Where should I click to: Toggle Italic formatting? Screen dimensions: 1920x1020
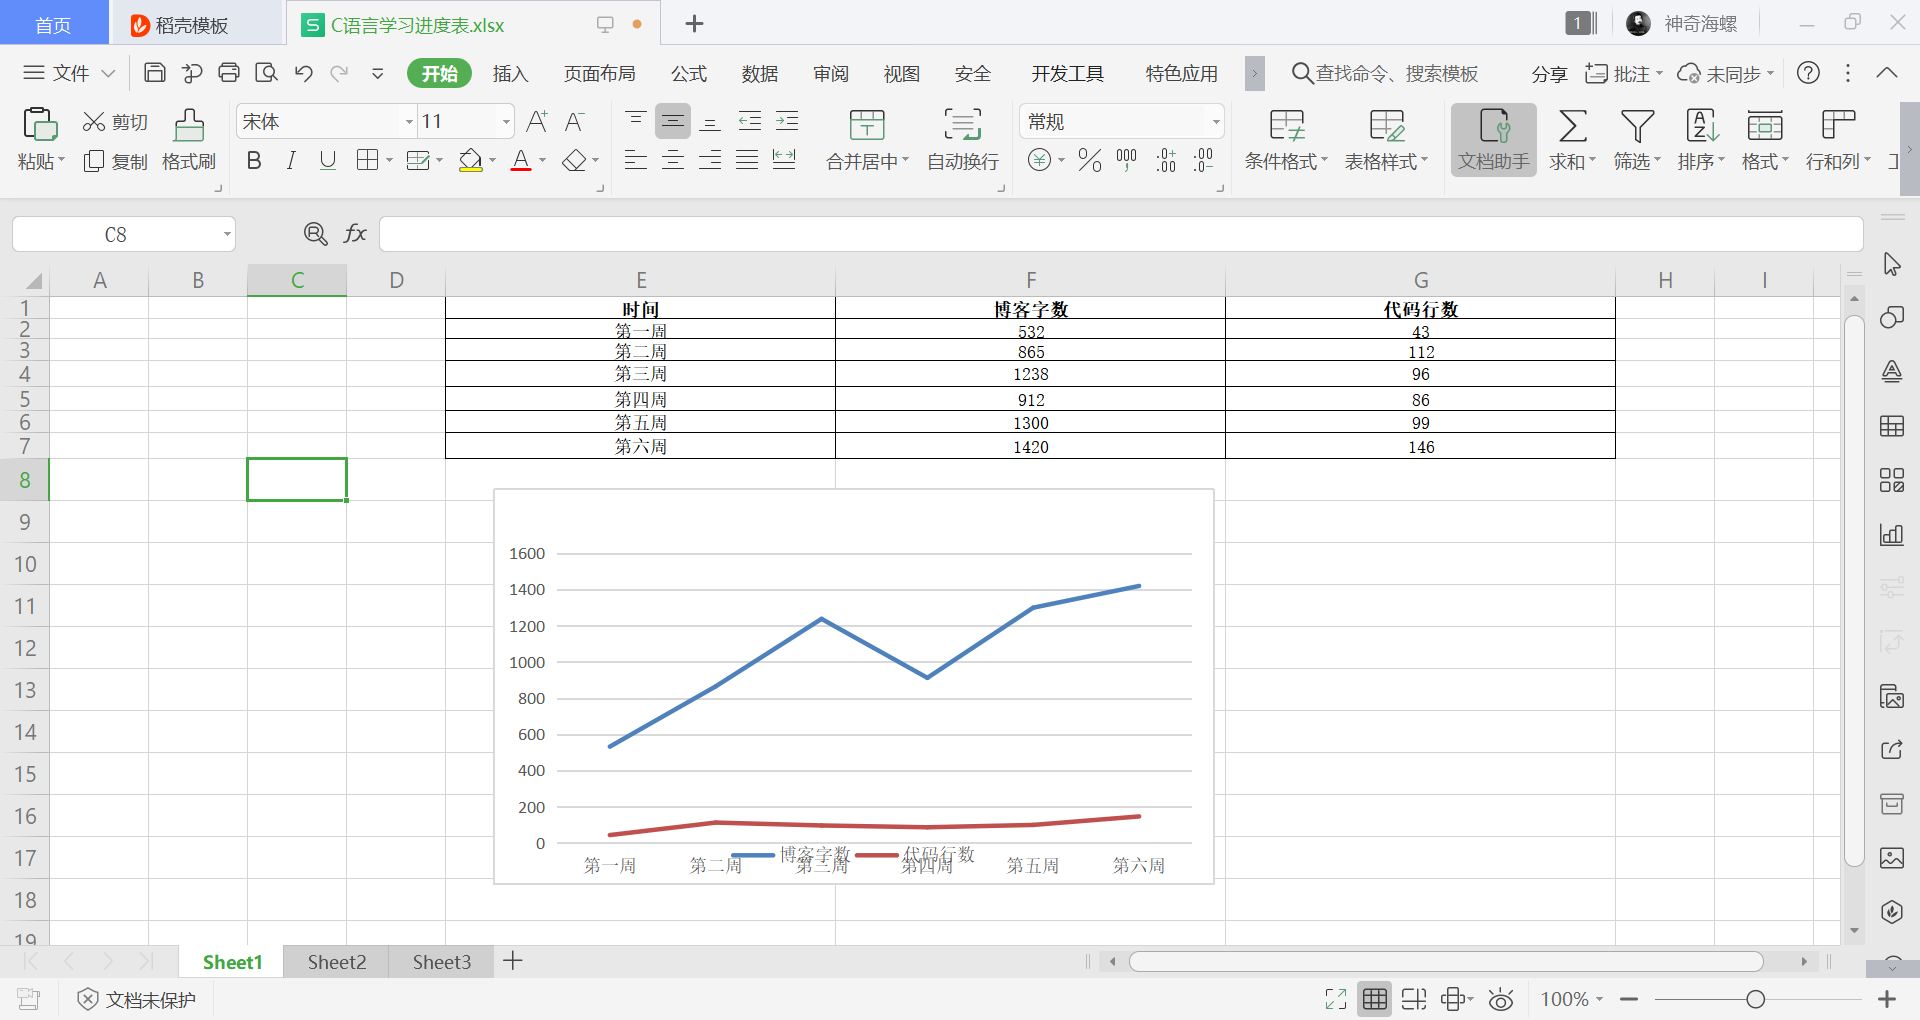(291, 161)
